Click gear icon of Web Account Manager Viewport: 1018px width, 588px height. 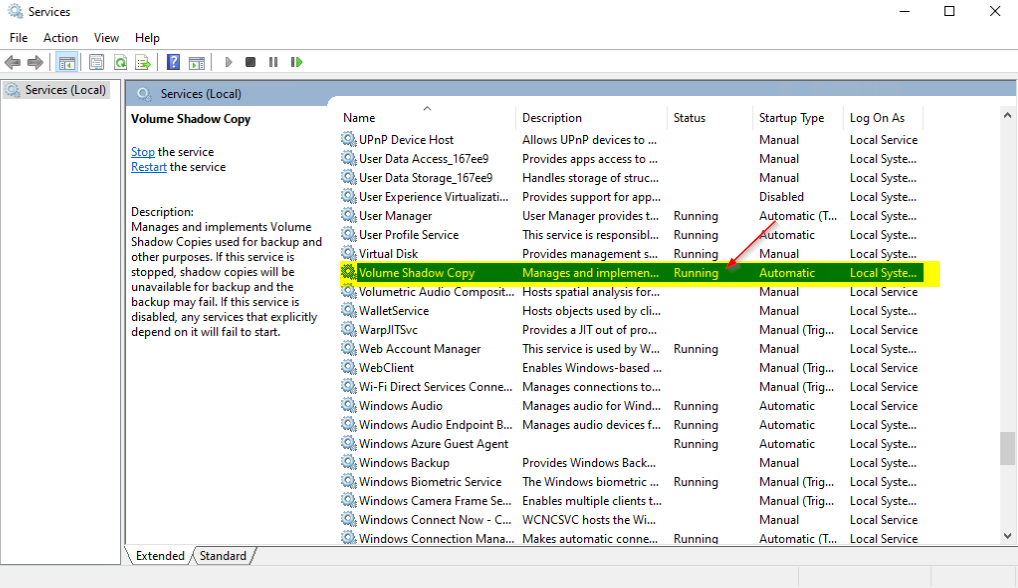(x=349, y=349)
